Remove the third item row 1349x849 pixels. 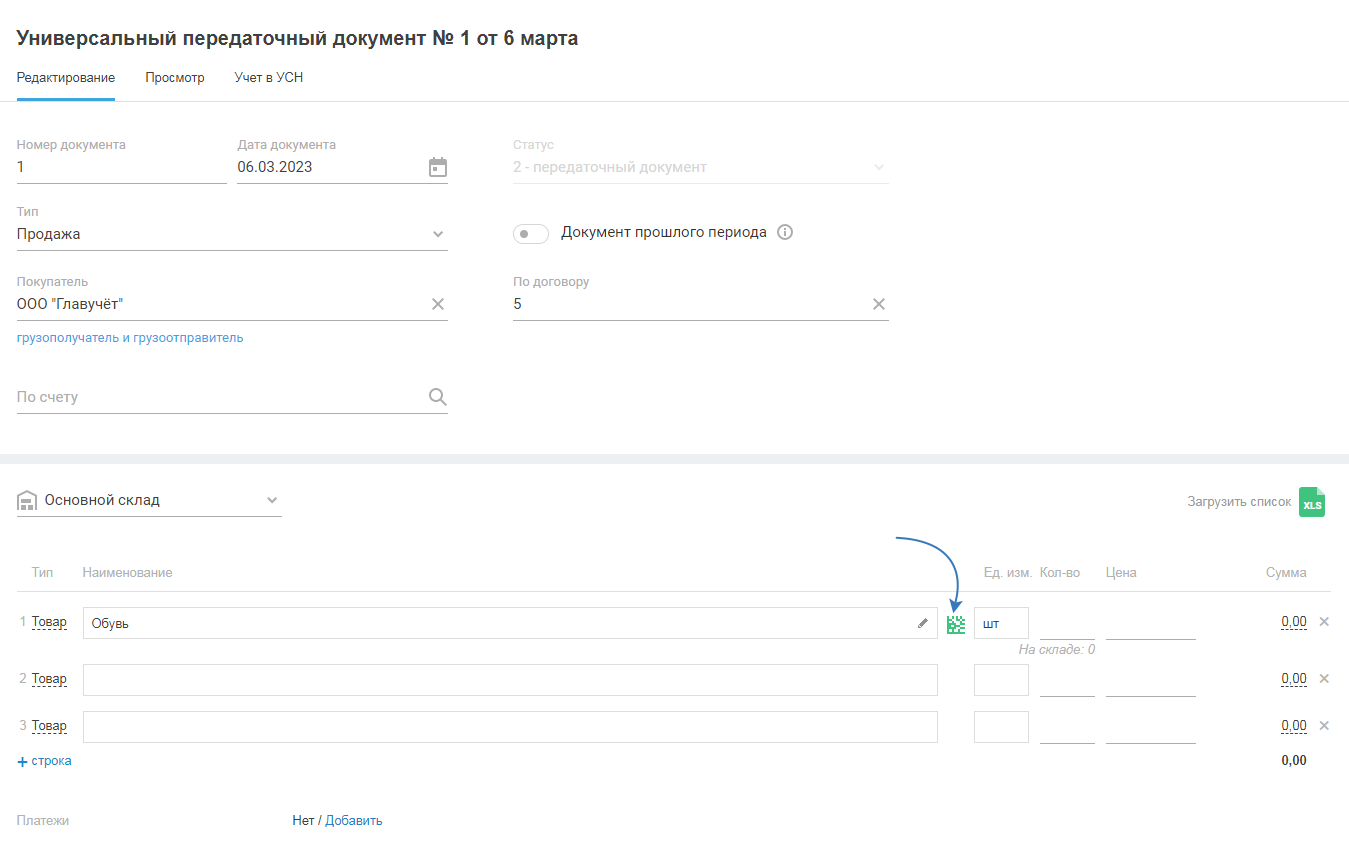1324,726
